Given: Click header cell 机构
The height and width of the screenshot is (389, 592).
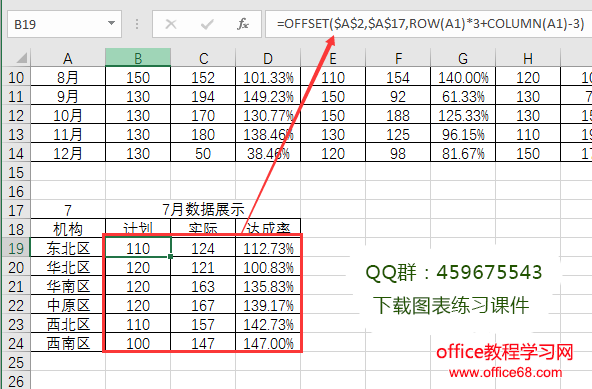Looking at the screenshot, I should point(68,229).
